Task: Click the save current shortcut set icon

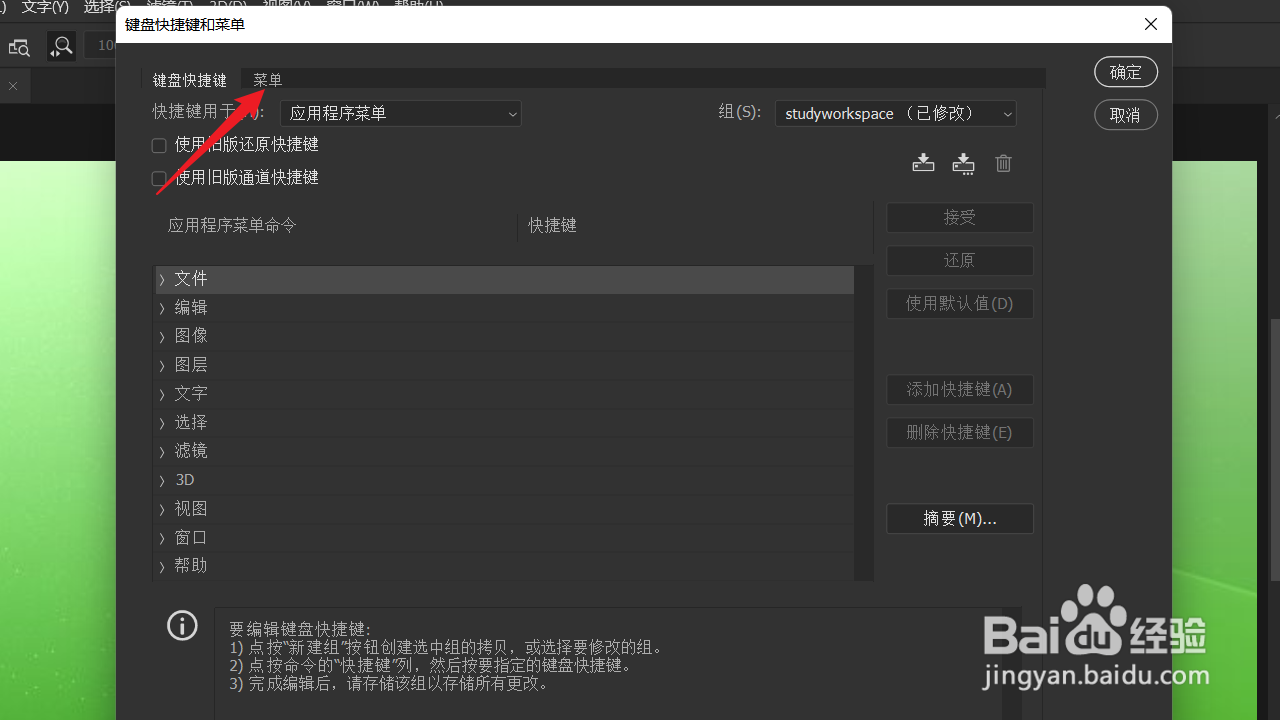Action: [x=923, y=162]
